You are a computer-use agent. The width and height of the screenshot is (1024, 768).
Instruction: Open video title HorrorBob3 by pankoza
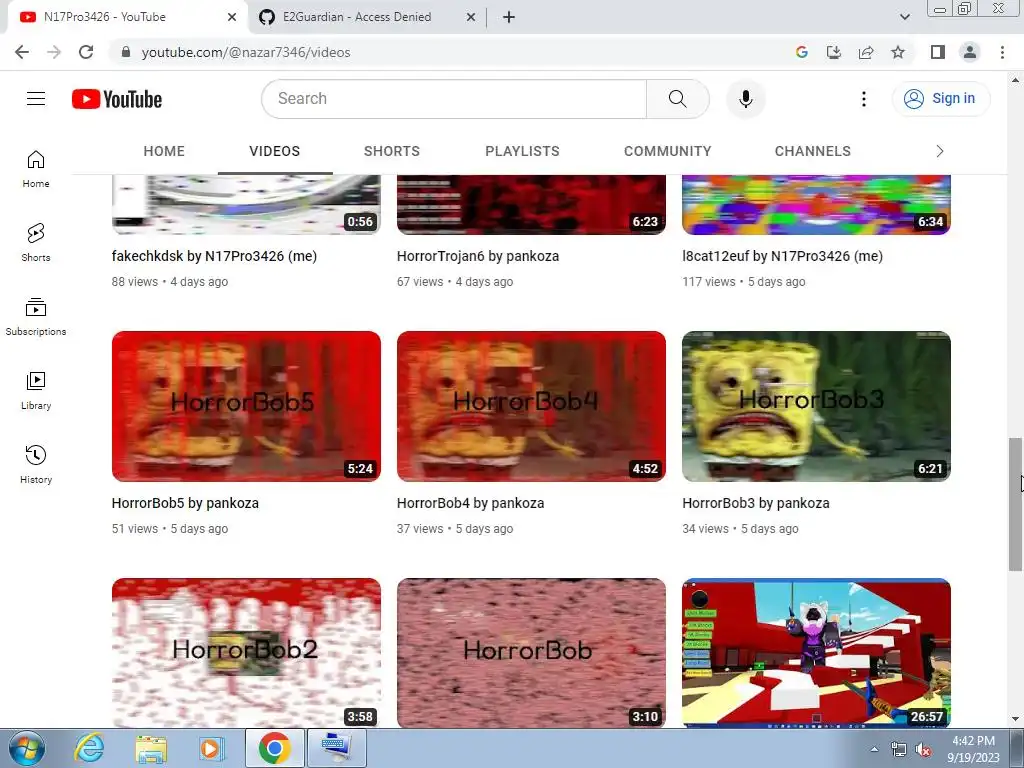click(756, 503)
